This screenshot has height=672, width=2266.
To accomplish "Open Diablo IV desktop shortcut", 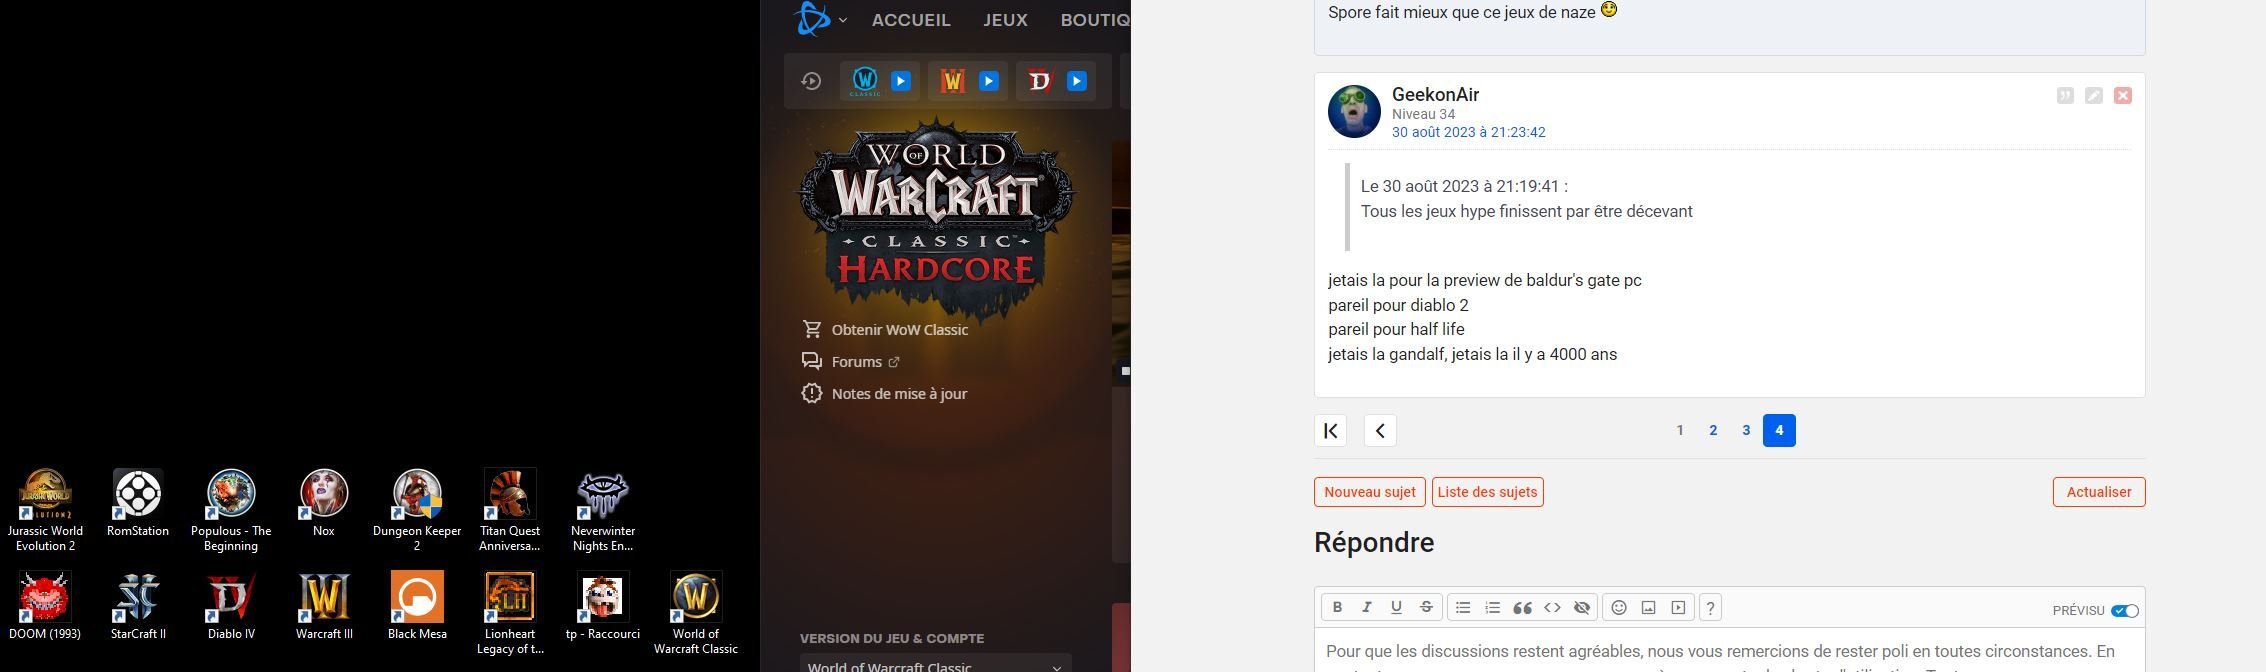I will point(231,606).
